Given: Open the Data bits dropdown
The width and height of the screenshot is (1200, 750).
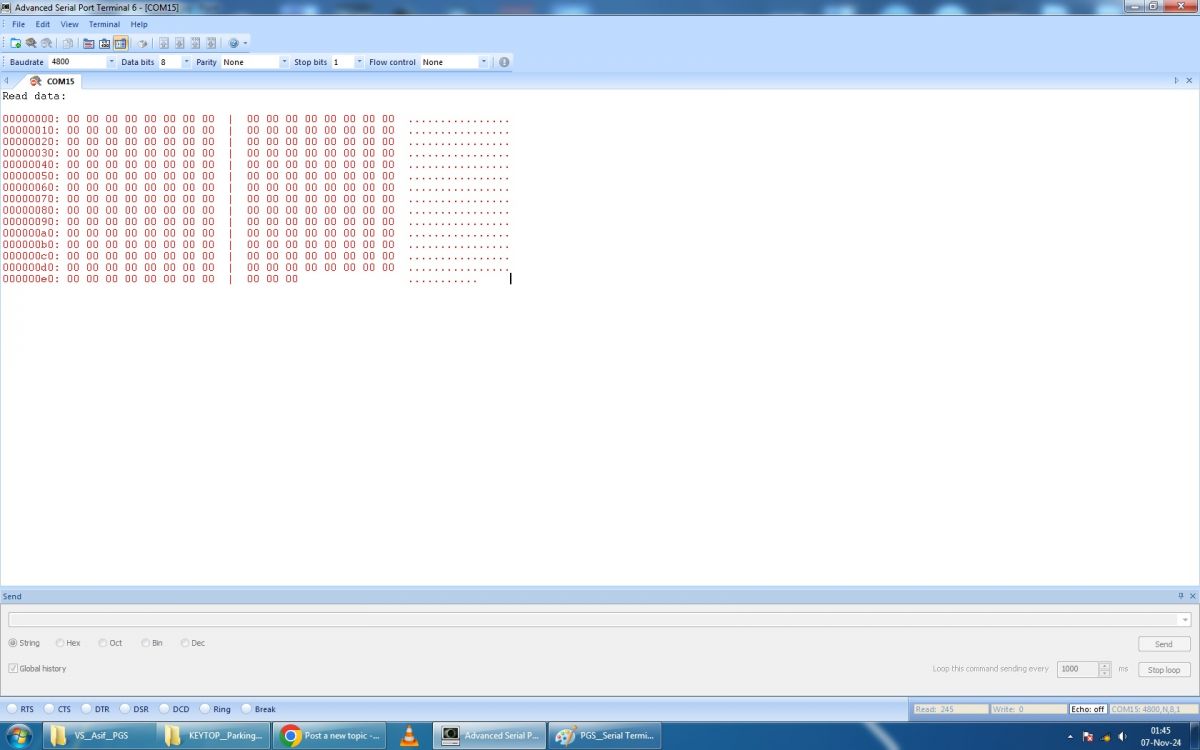Looking at the screenshot, I should pos(186,62).
